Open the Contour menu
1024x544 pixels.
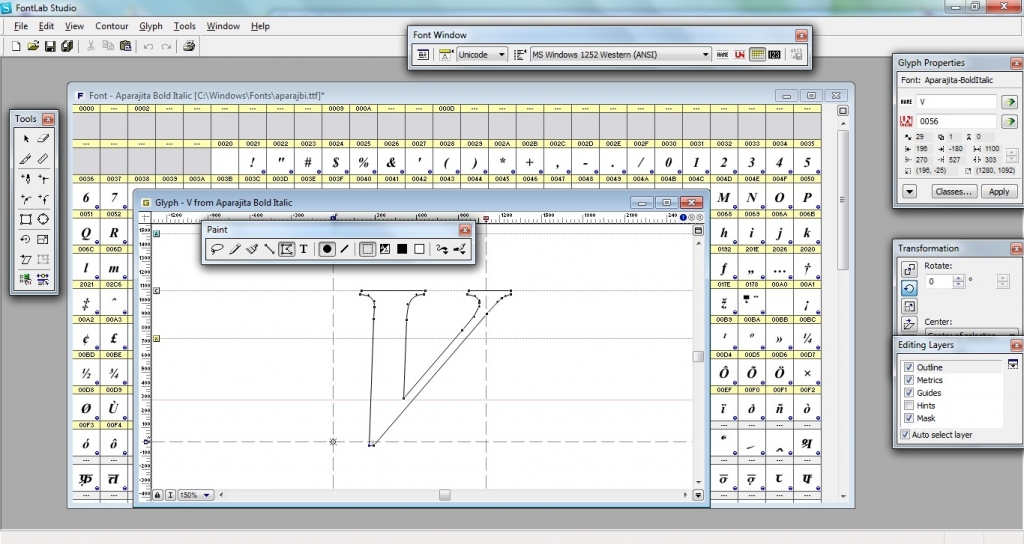[111, 26]
